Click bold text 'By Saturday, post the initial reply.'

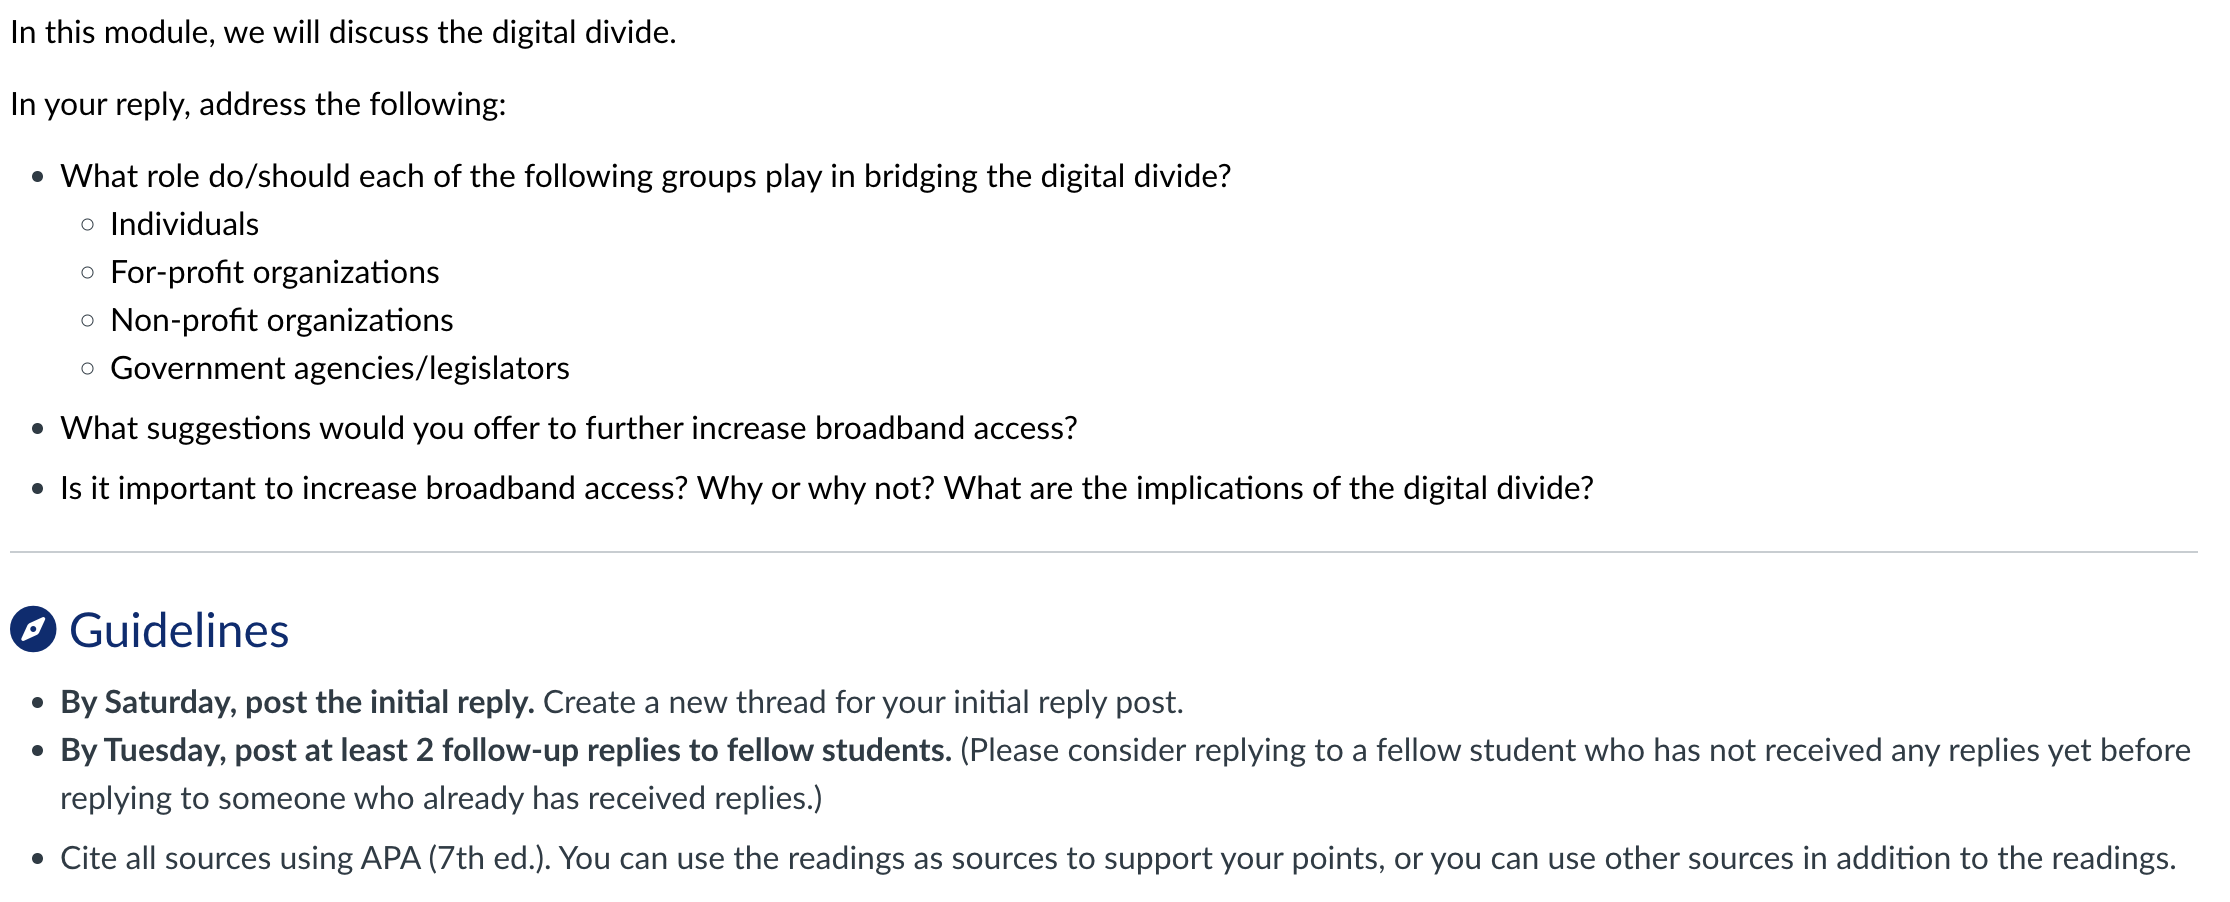pos(297,702)
